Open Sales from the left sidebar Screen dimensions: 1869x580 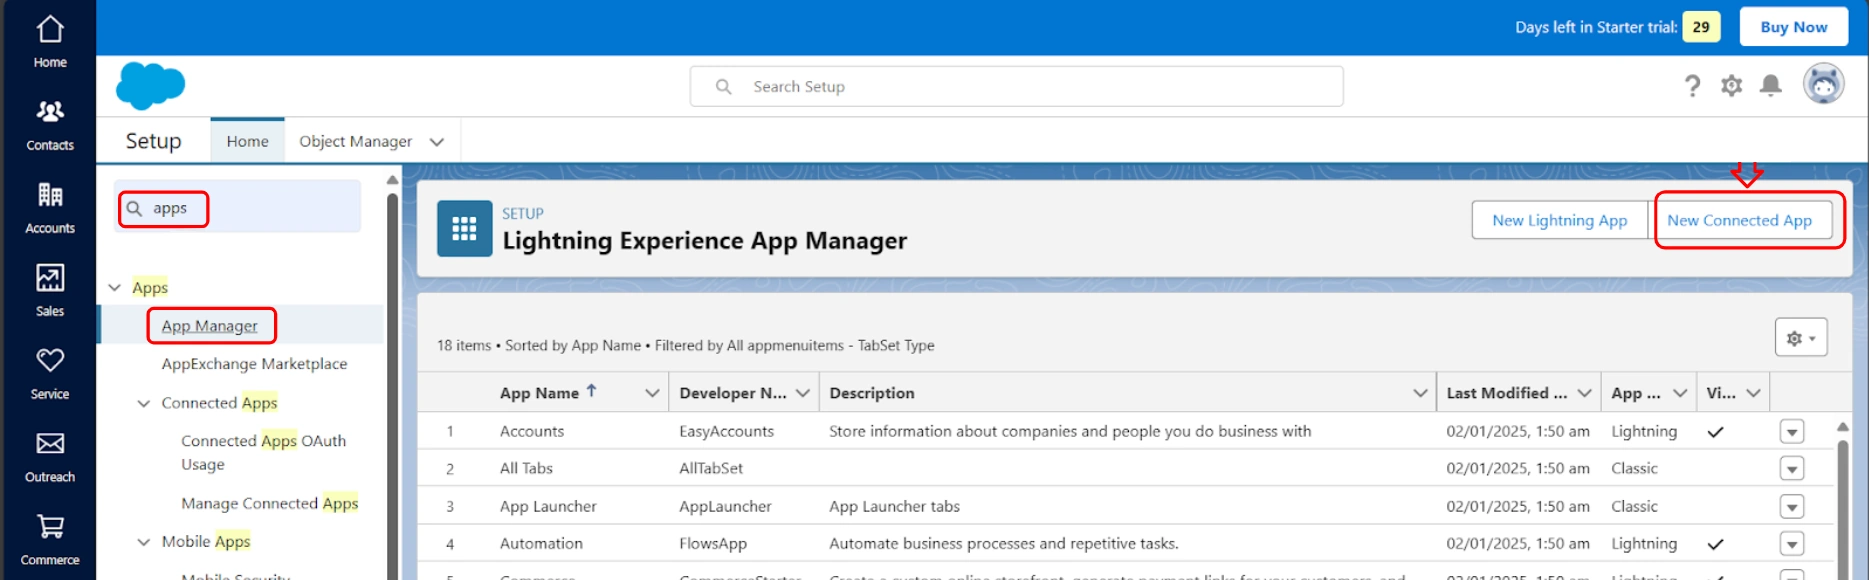(x=50, y=290)
